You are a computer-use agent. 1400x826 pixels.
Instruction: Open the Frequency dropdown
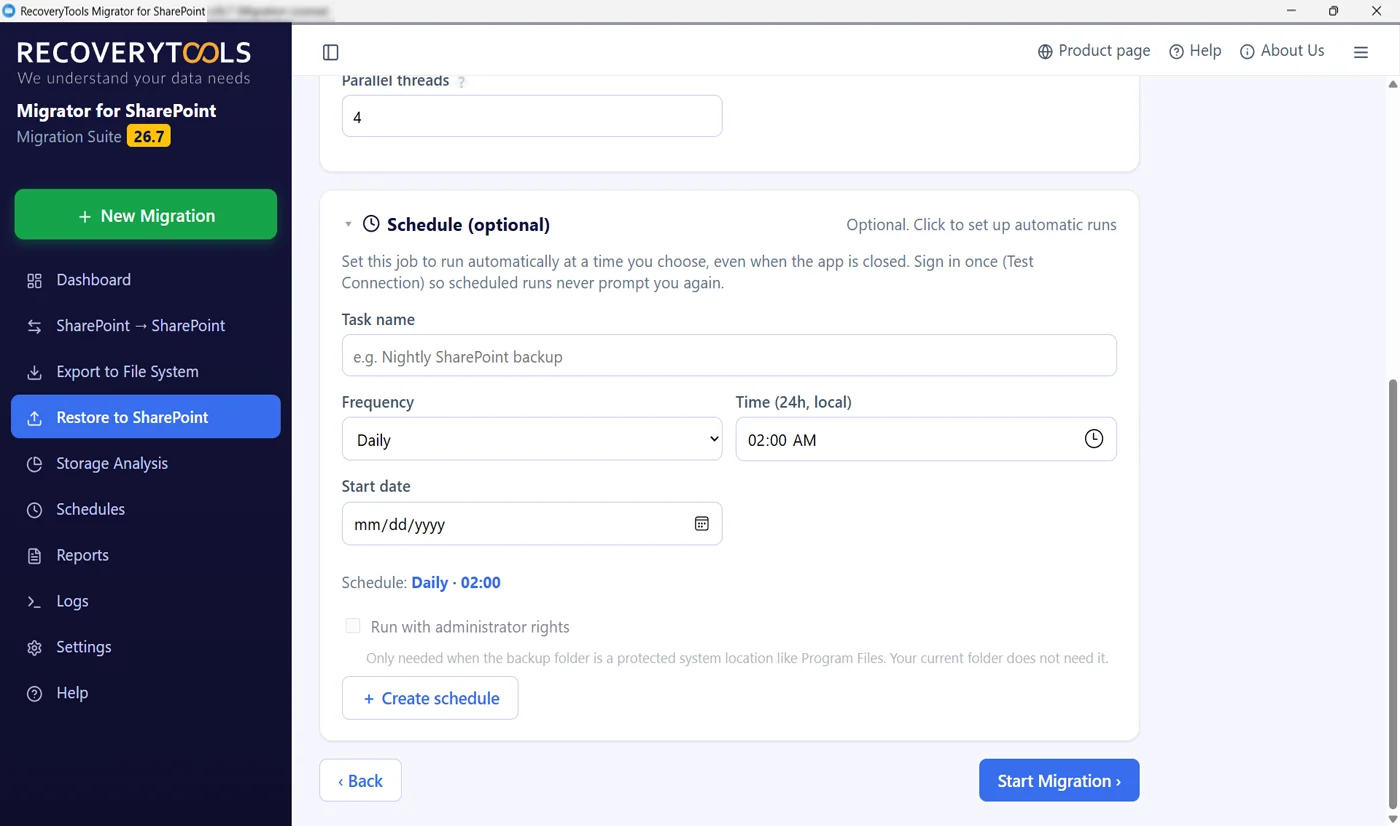pyautogui.click(x=532, y=439)
